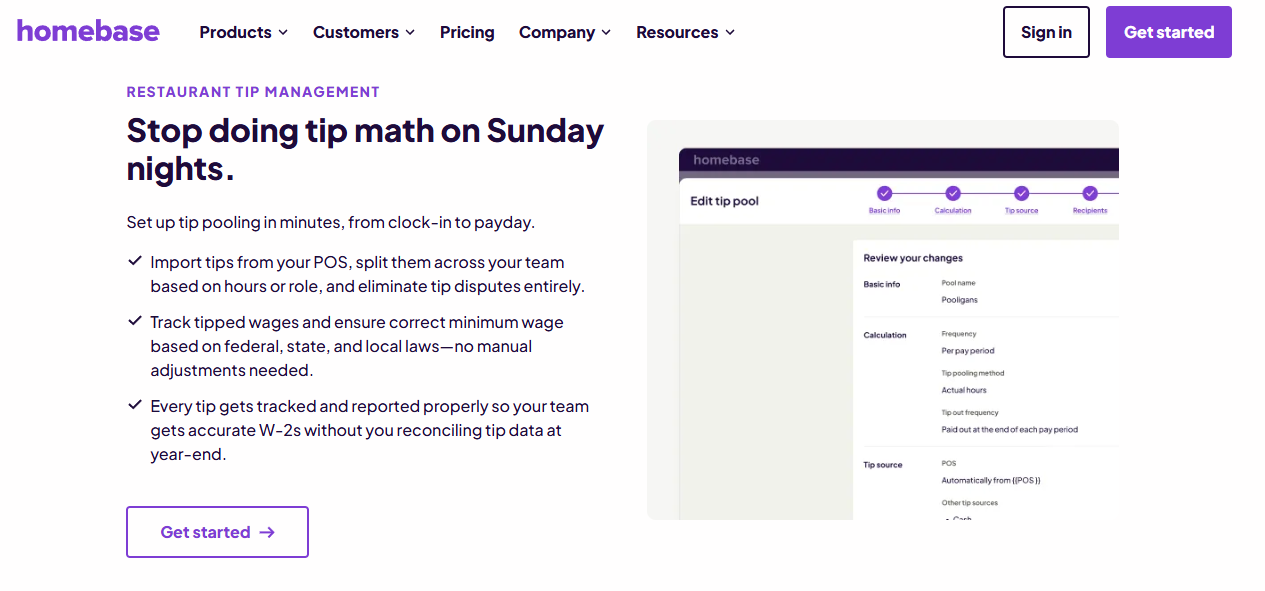Click checkmark beside Every tip gets tracked
The width and height of the screenshot is (1265, 591).
134,405
